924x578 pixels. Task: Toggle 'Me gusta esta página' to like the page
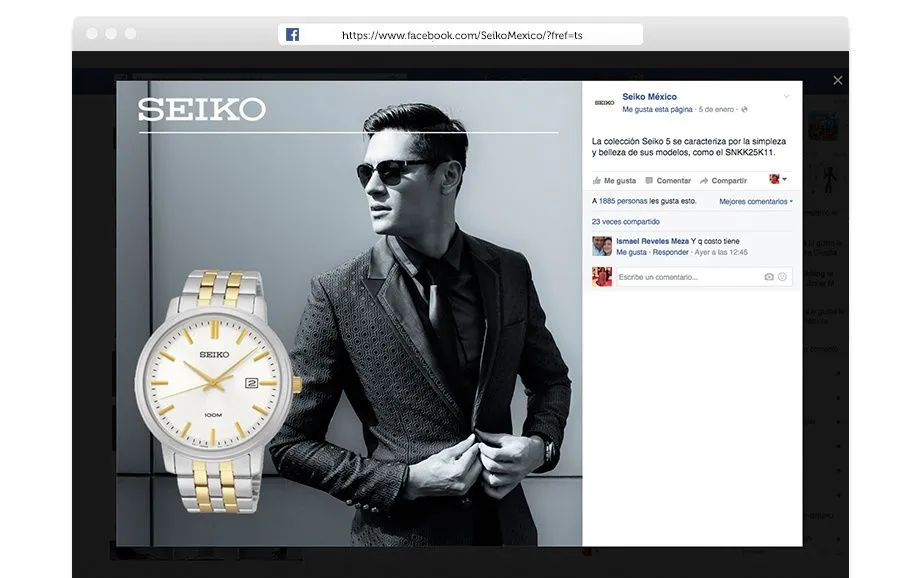[x=658, y=110]
